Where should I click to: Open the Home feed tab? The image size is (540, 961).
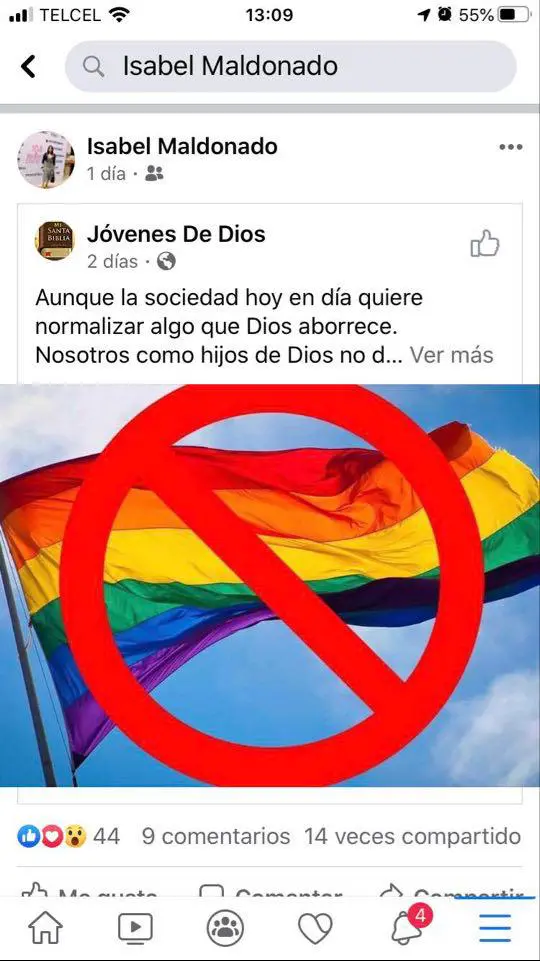pyautogui.click(x=45, y=928)
